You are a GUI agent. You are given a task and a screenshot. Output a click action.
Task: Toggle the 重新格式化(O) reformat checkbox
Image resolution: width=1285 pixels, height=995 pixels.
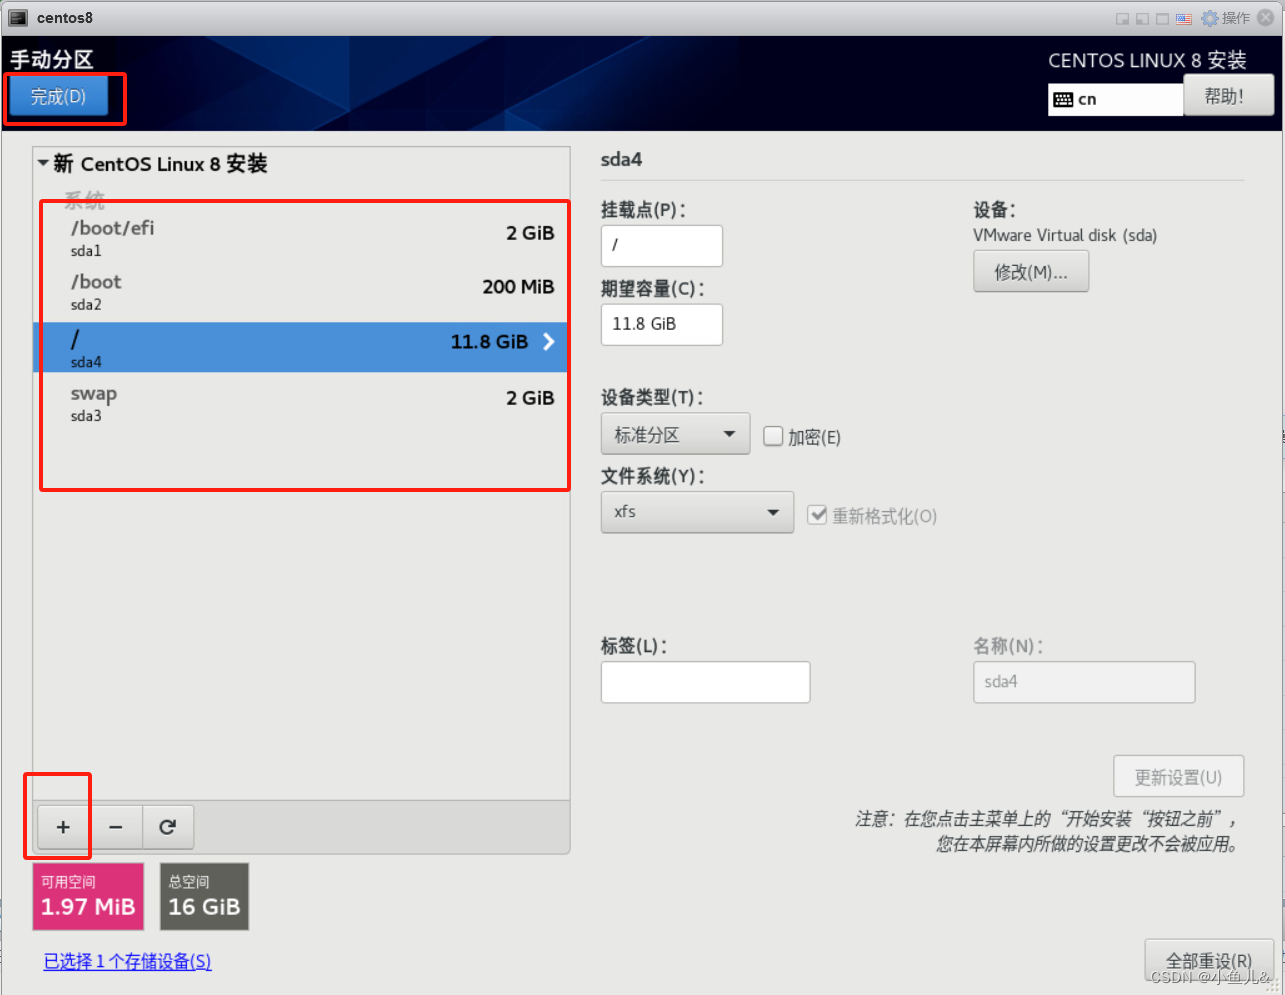[818, 515]
